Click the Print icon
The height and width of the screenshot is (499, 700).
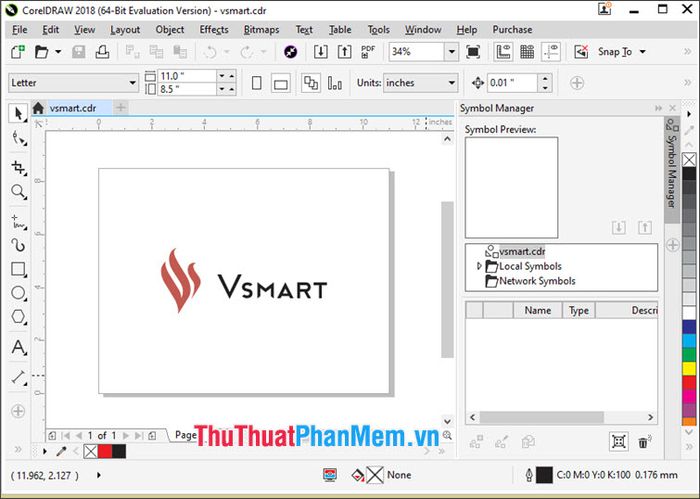pyautogui.click(x=102, y=52)
